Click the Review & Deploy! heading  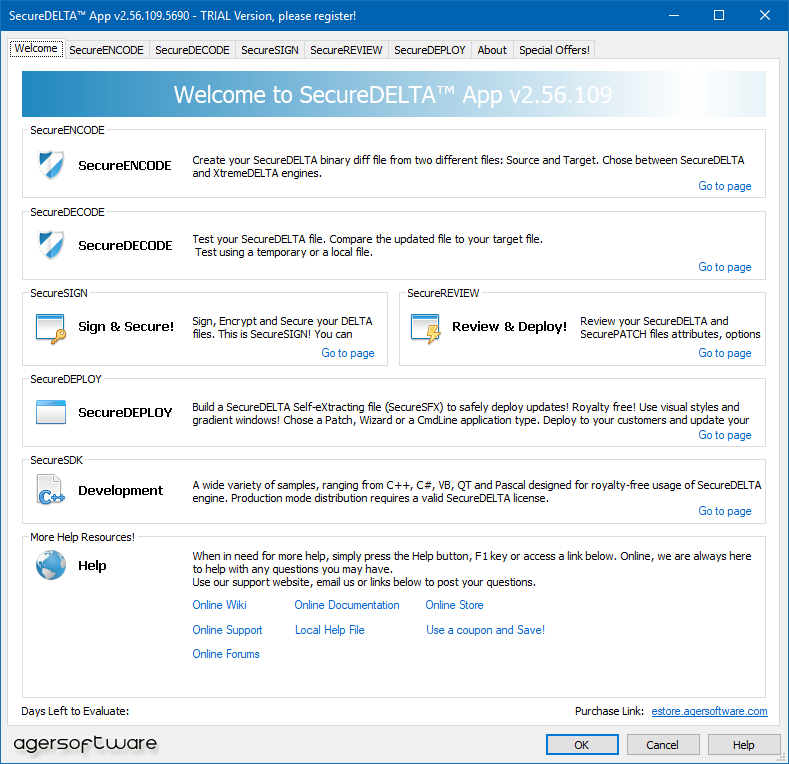pos(509,327)
